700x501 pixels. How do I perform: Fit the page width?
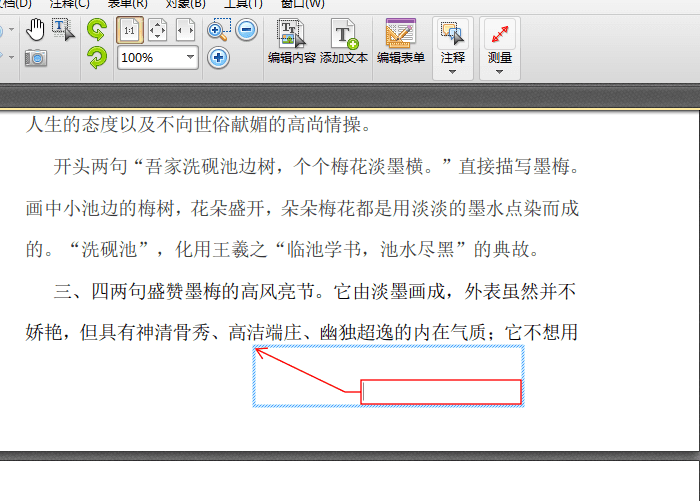click(185, 30)
